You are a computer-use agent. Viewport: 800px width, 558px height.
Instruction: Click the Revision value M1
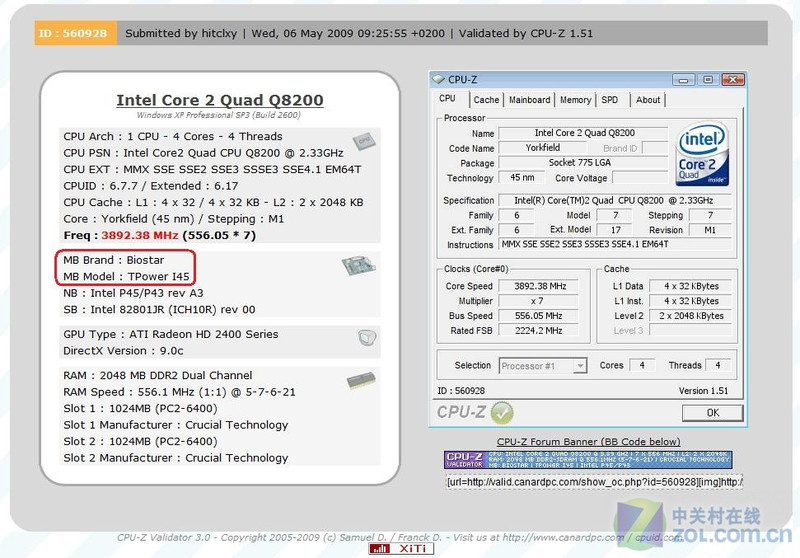pyautogui.click(x=710, y=230)
